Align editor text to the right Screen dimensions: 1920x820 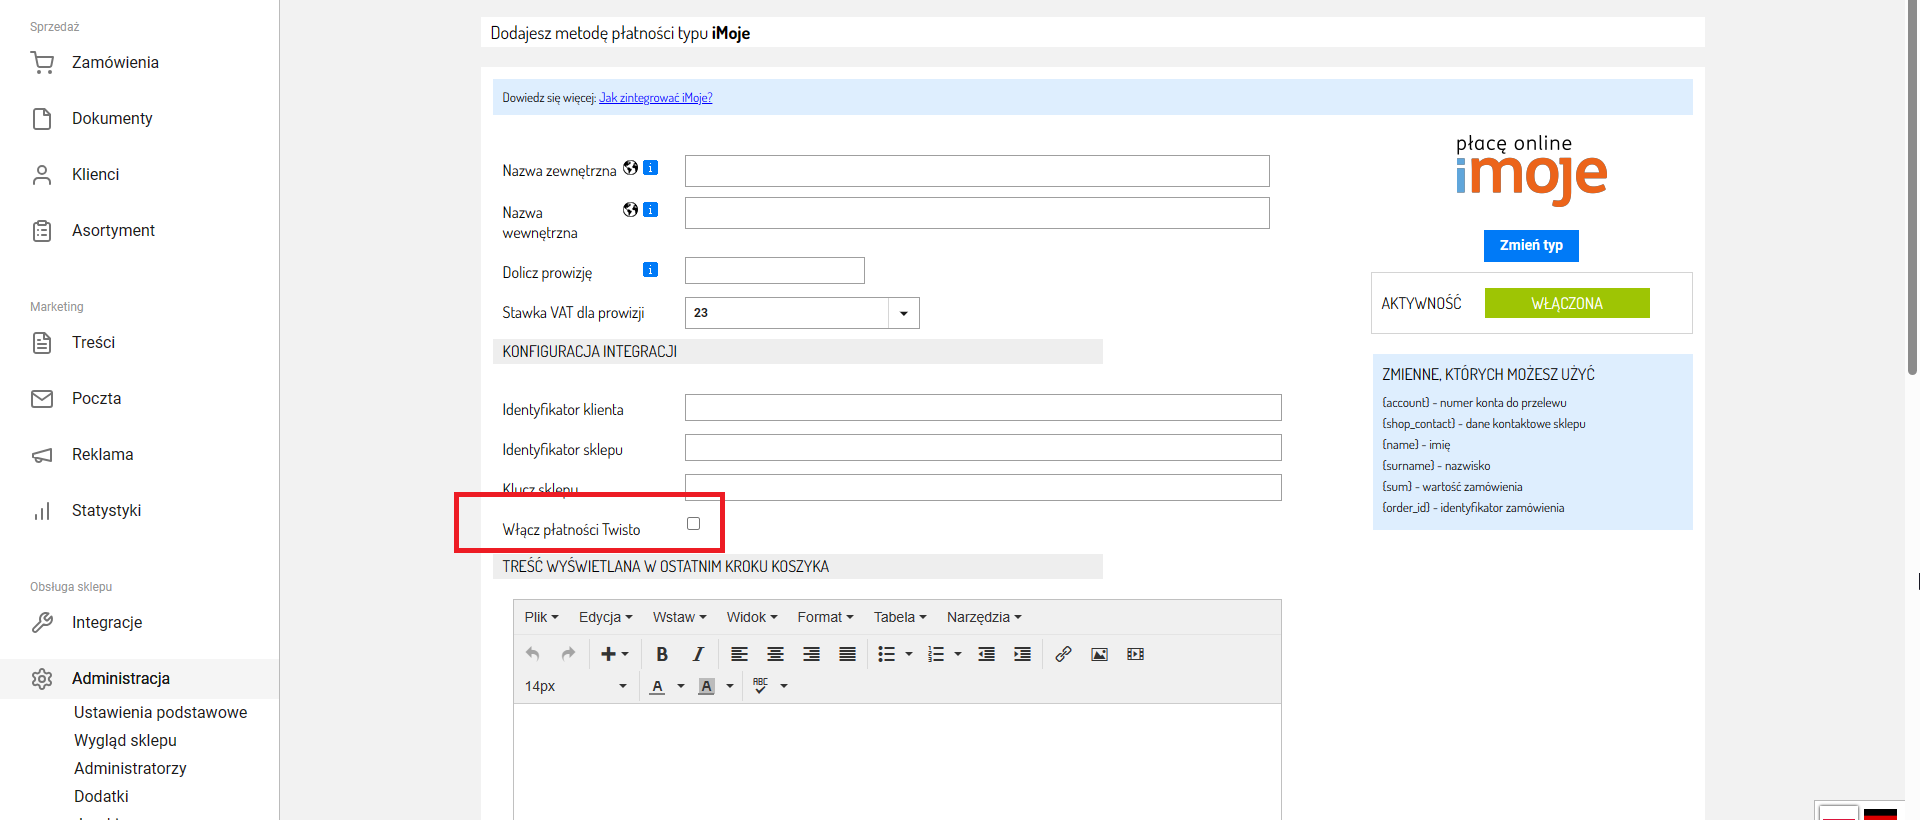click(812, 654)
